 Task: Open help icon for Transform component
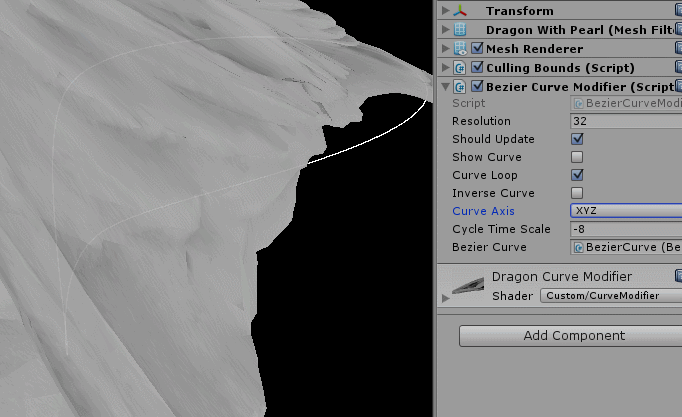click(x=679, y=10)
